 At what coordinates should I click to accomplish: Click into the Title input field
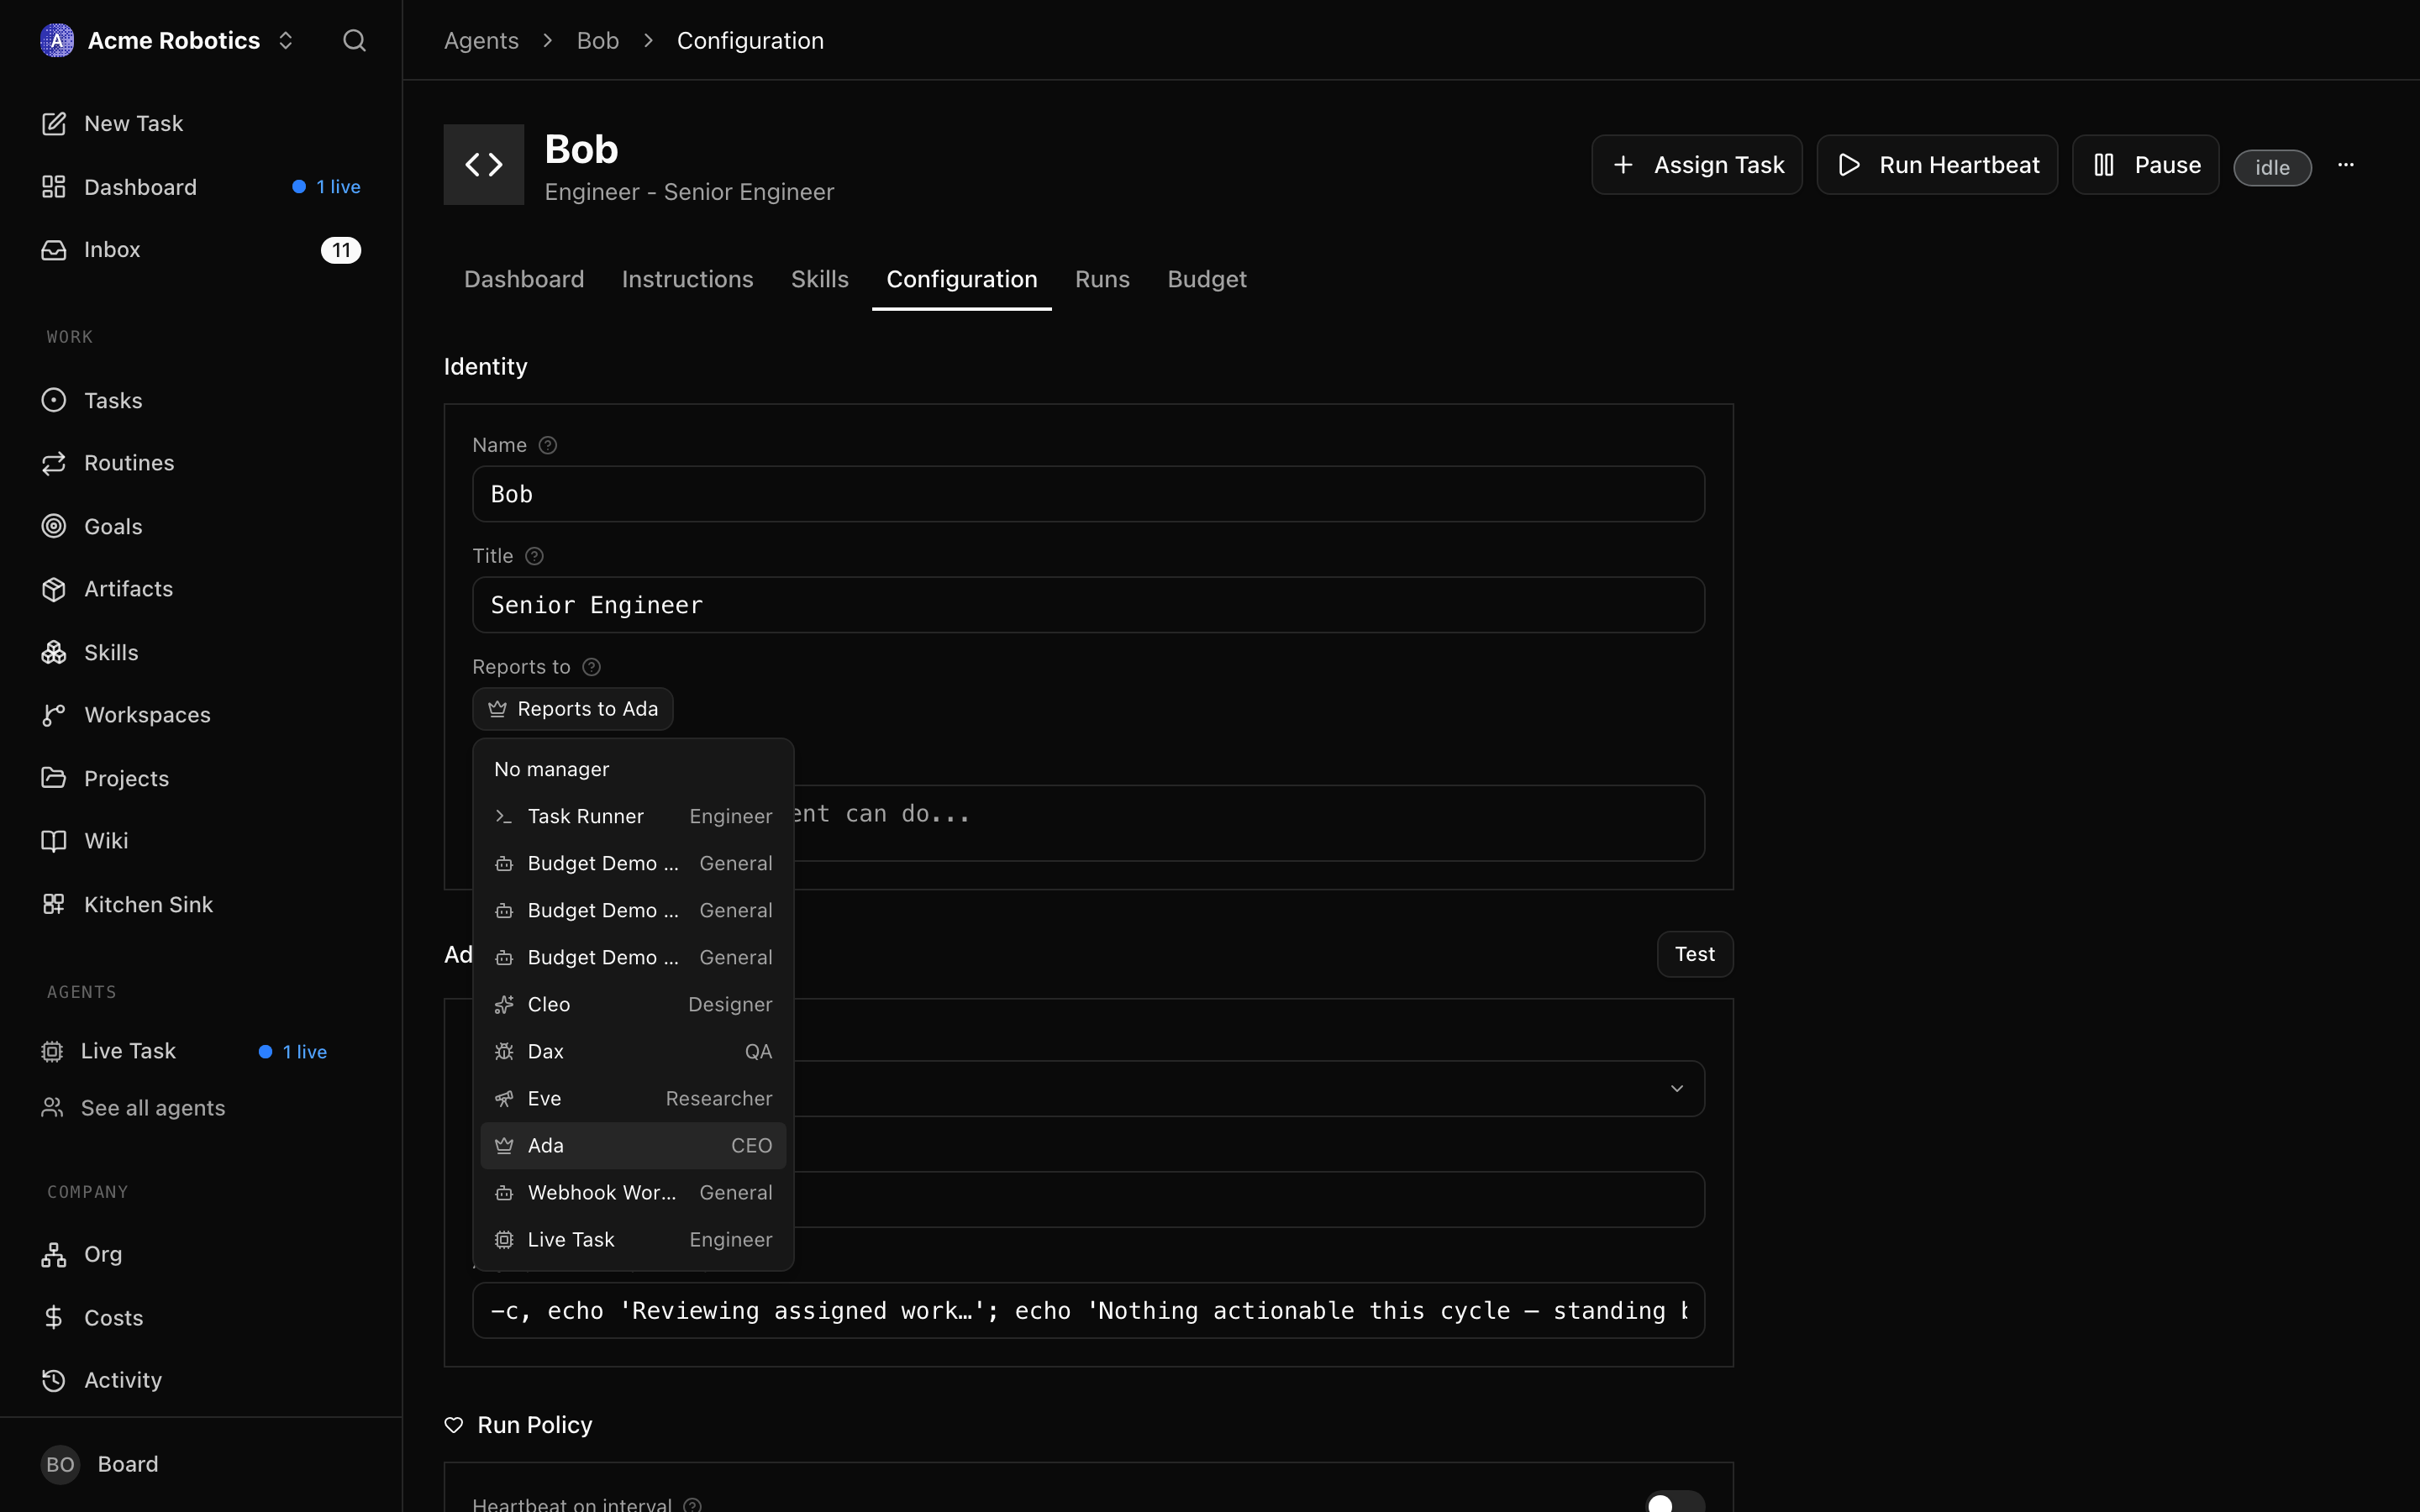(1088, 605)
